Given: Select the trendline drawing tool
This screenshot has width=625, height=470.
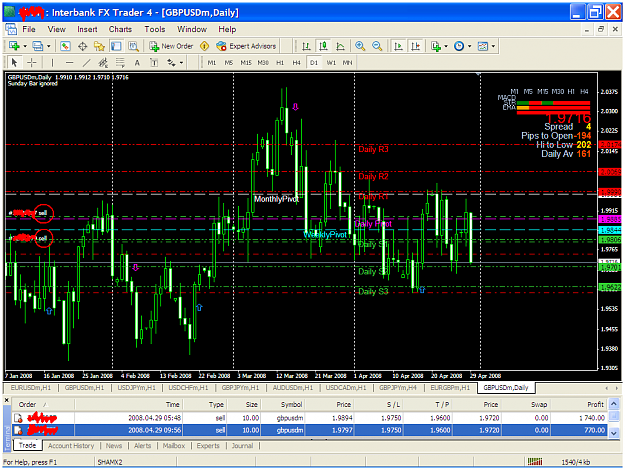Looking at the screenshot, I should [86, 63].
